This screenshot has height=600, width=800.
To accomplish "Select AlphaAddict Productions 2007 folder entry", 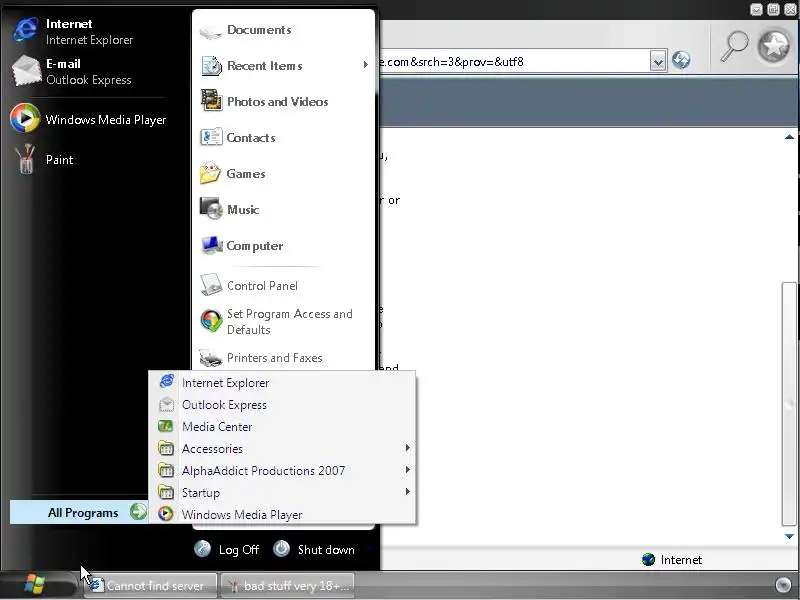I will 282,470.
